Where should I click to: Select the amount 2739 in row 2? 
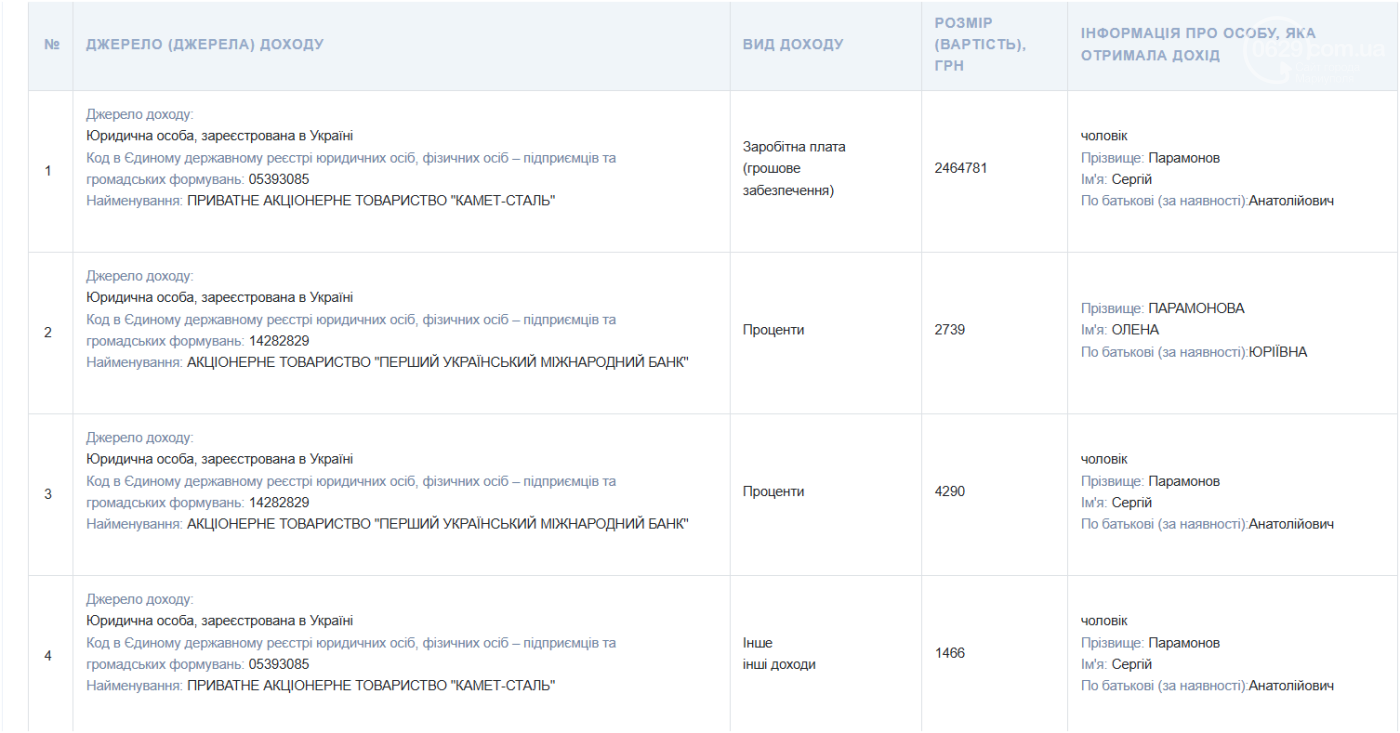click(x=950, y=330)
